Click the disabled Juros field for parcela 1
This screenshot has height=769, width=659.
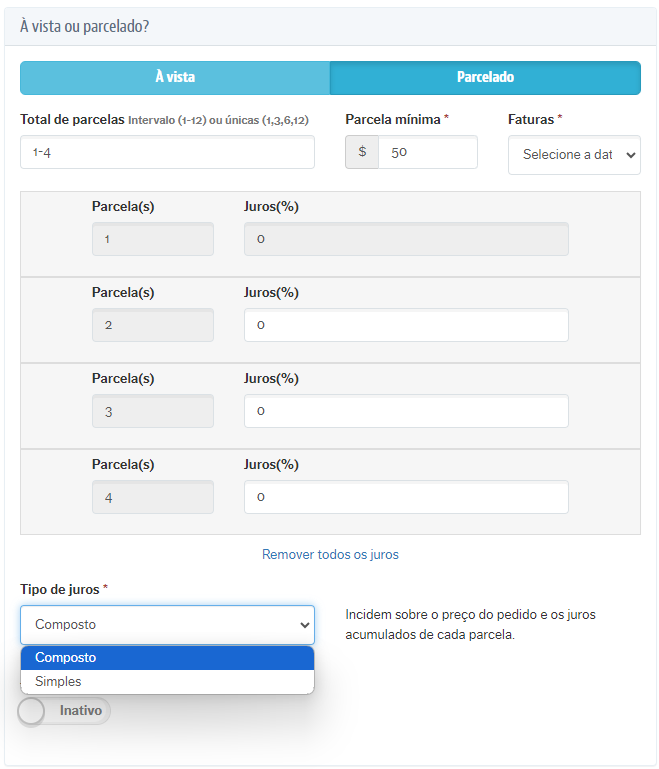[406, 239]
